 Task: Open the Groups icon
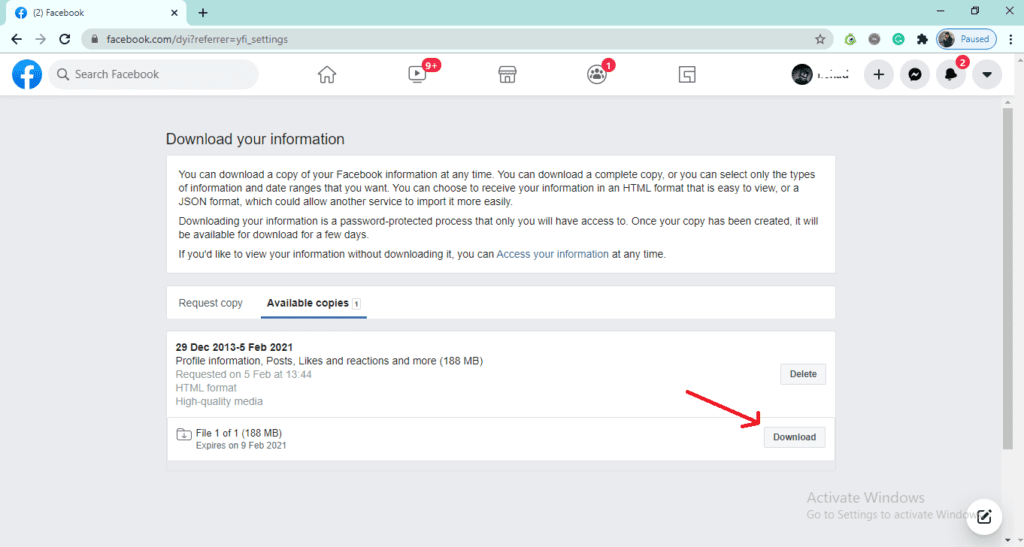pos(597,74)
